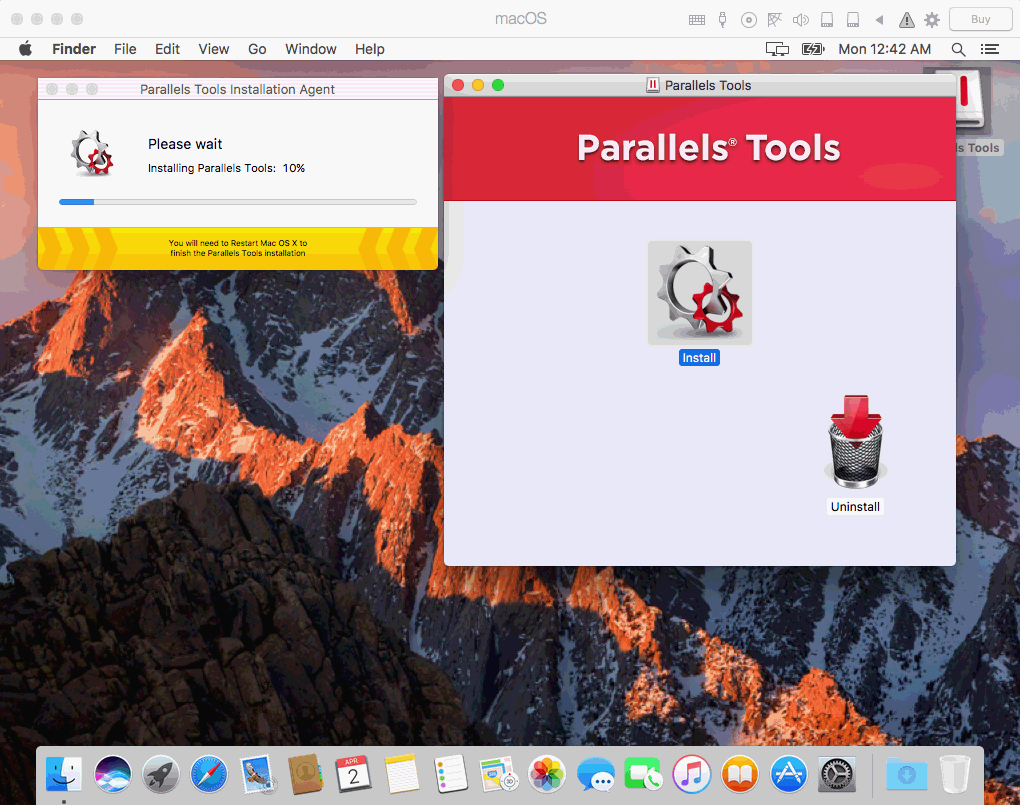Minimize the Parallels Tools window

click(x=478, y=85)
